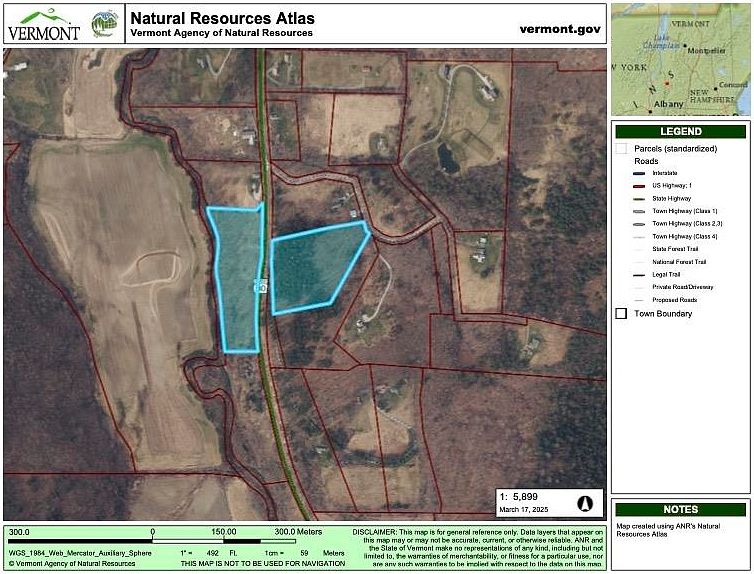Click the date 'March 17, 2025'
The image size is (754, 574).
click(524, 510)
